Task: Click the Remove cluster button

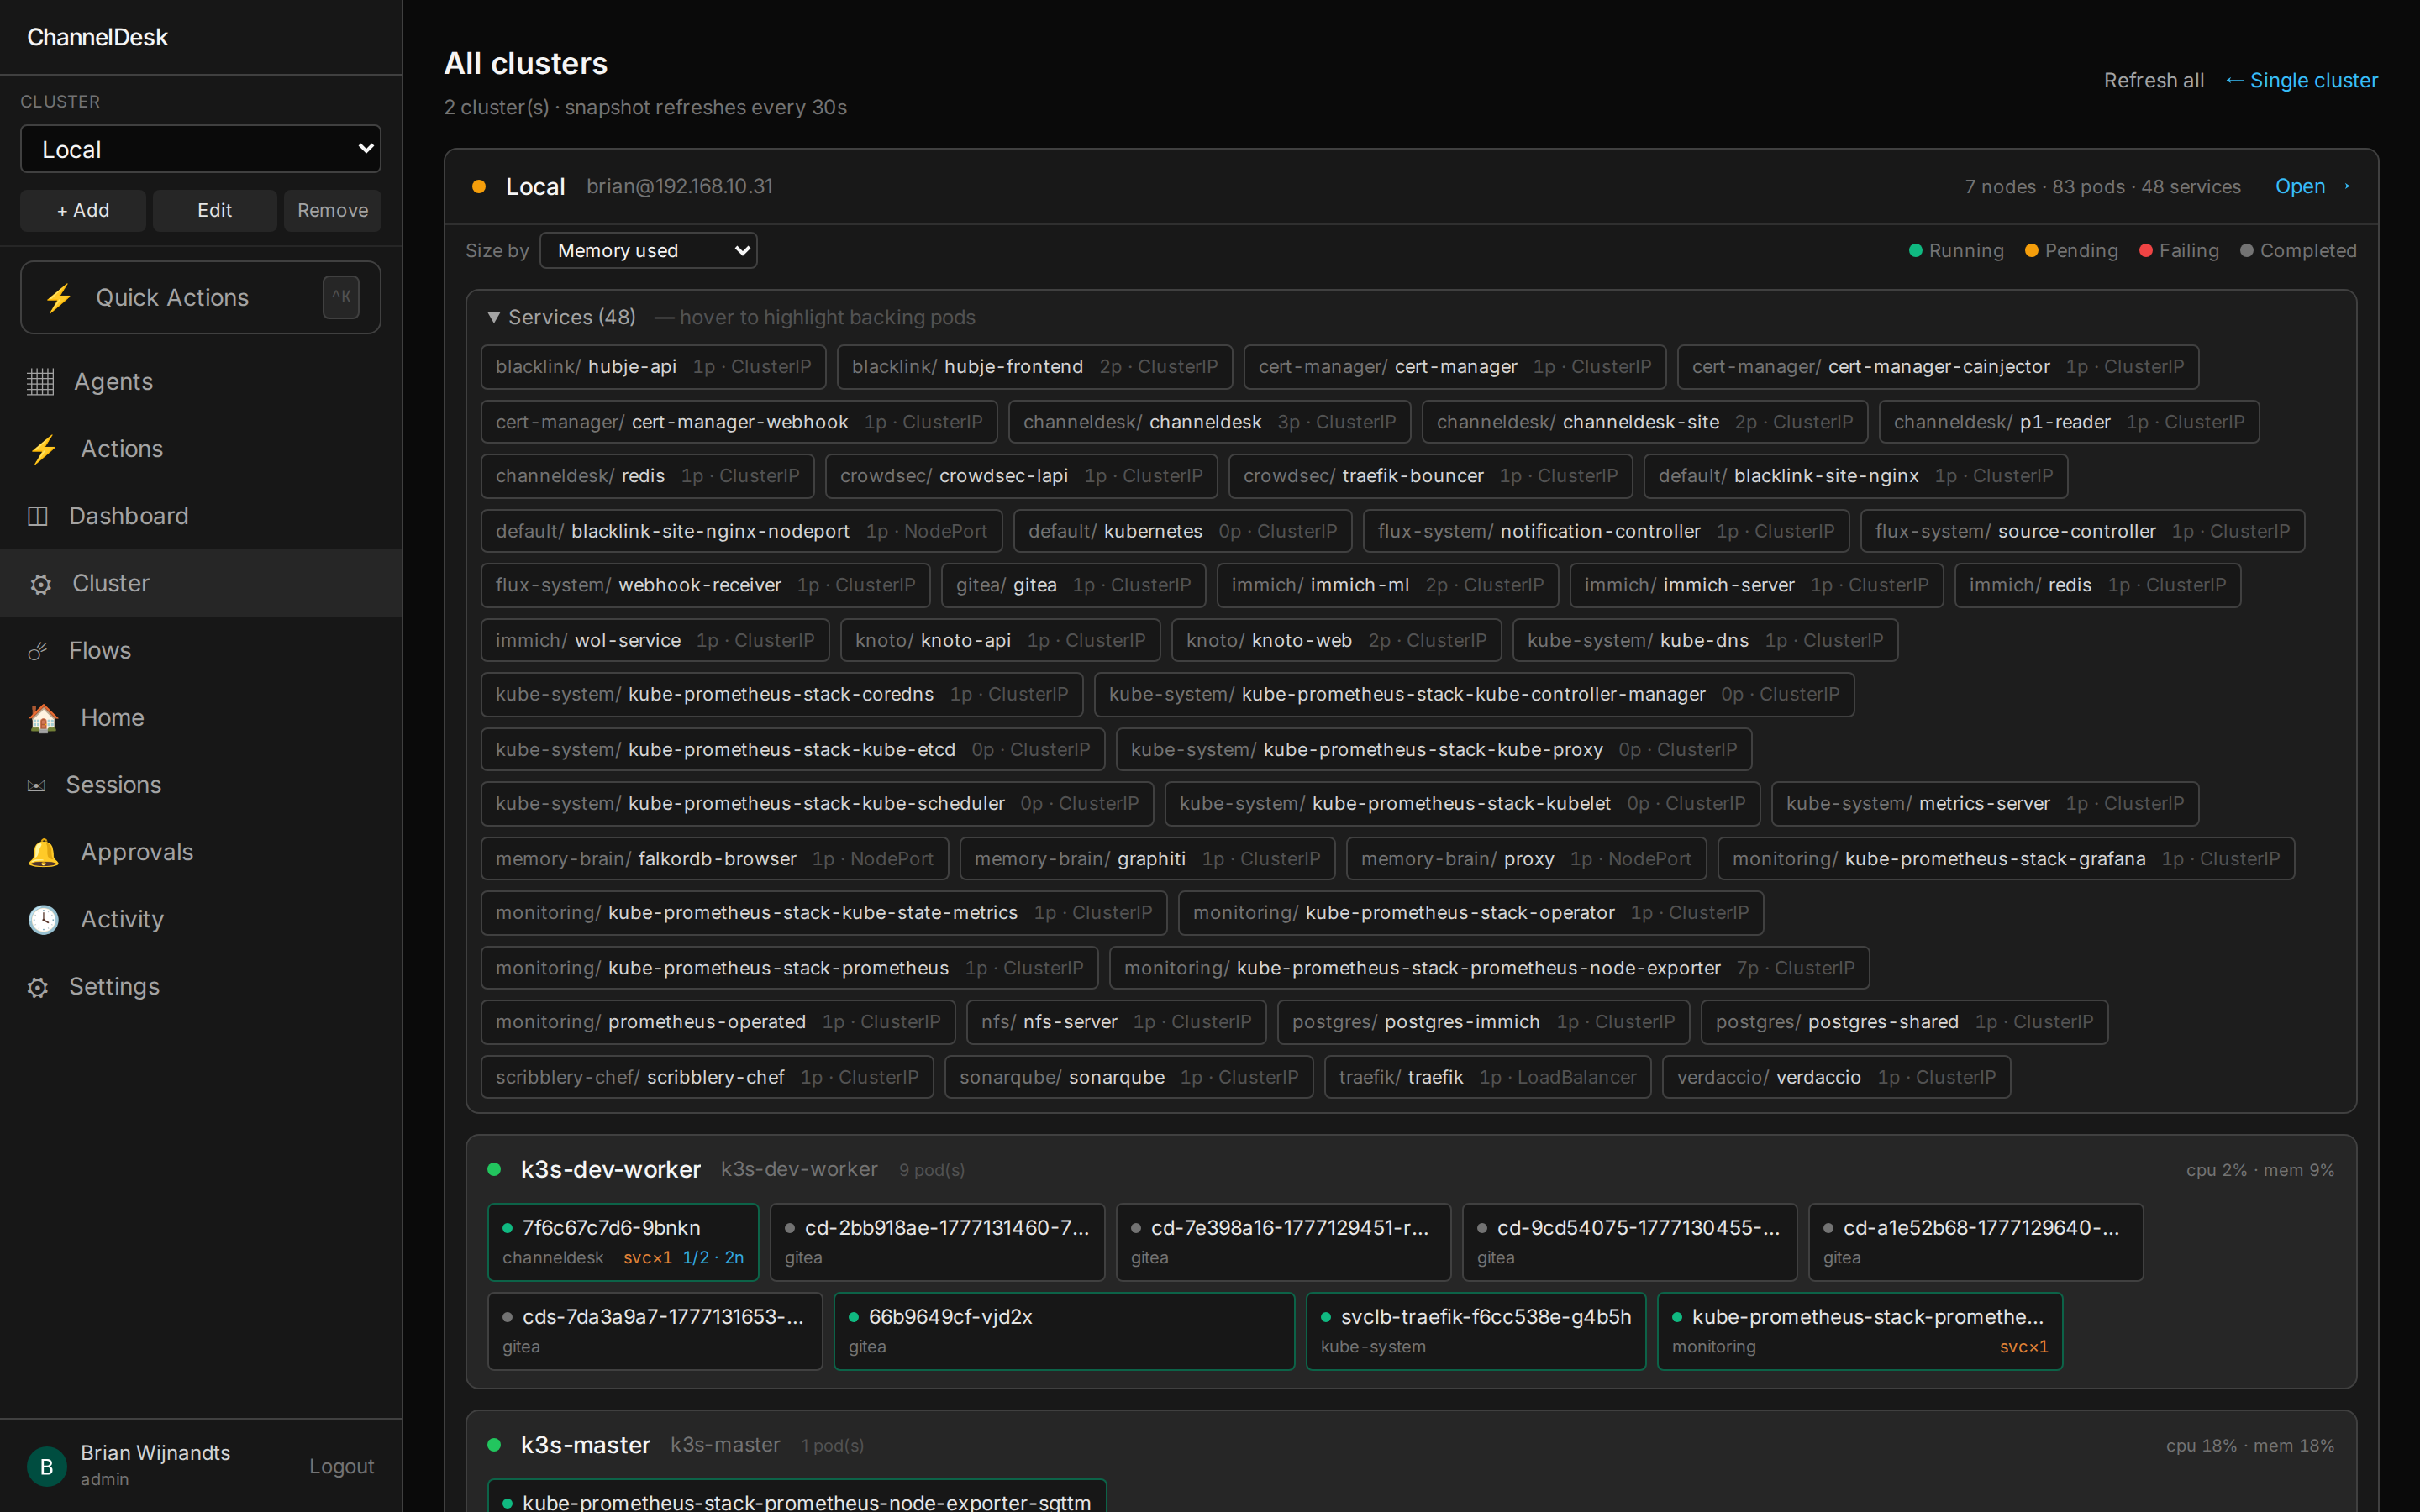Action: click(x=332, y=210)
